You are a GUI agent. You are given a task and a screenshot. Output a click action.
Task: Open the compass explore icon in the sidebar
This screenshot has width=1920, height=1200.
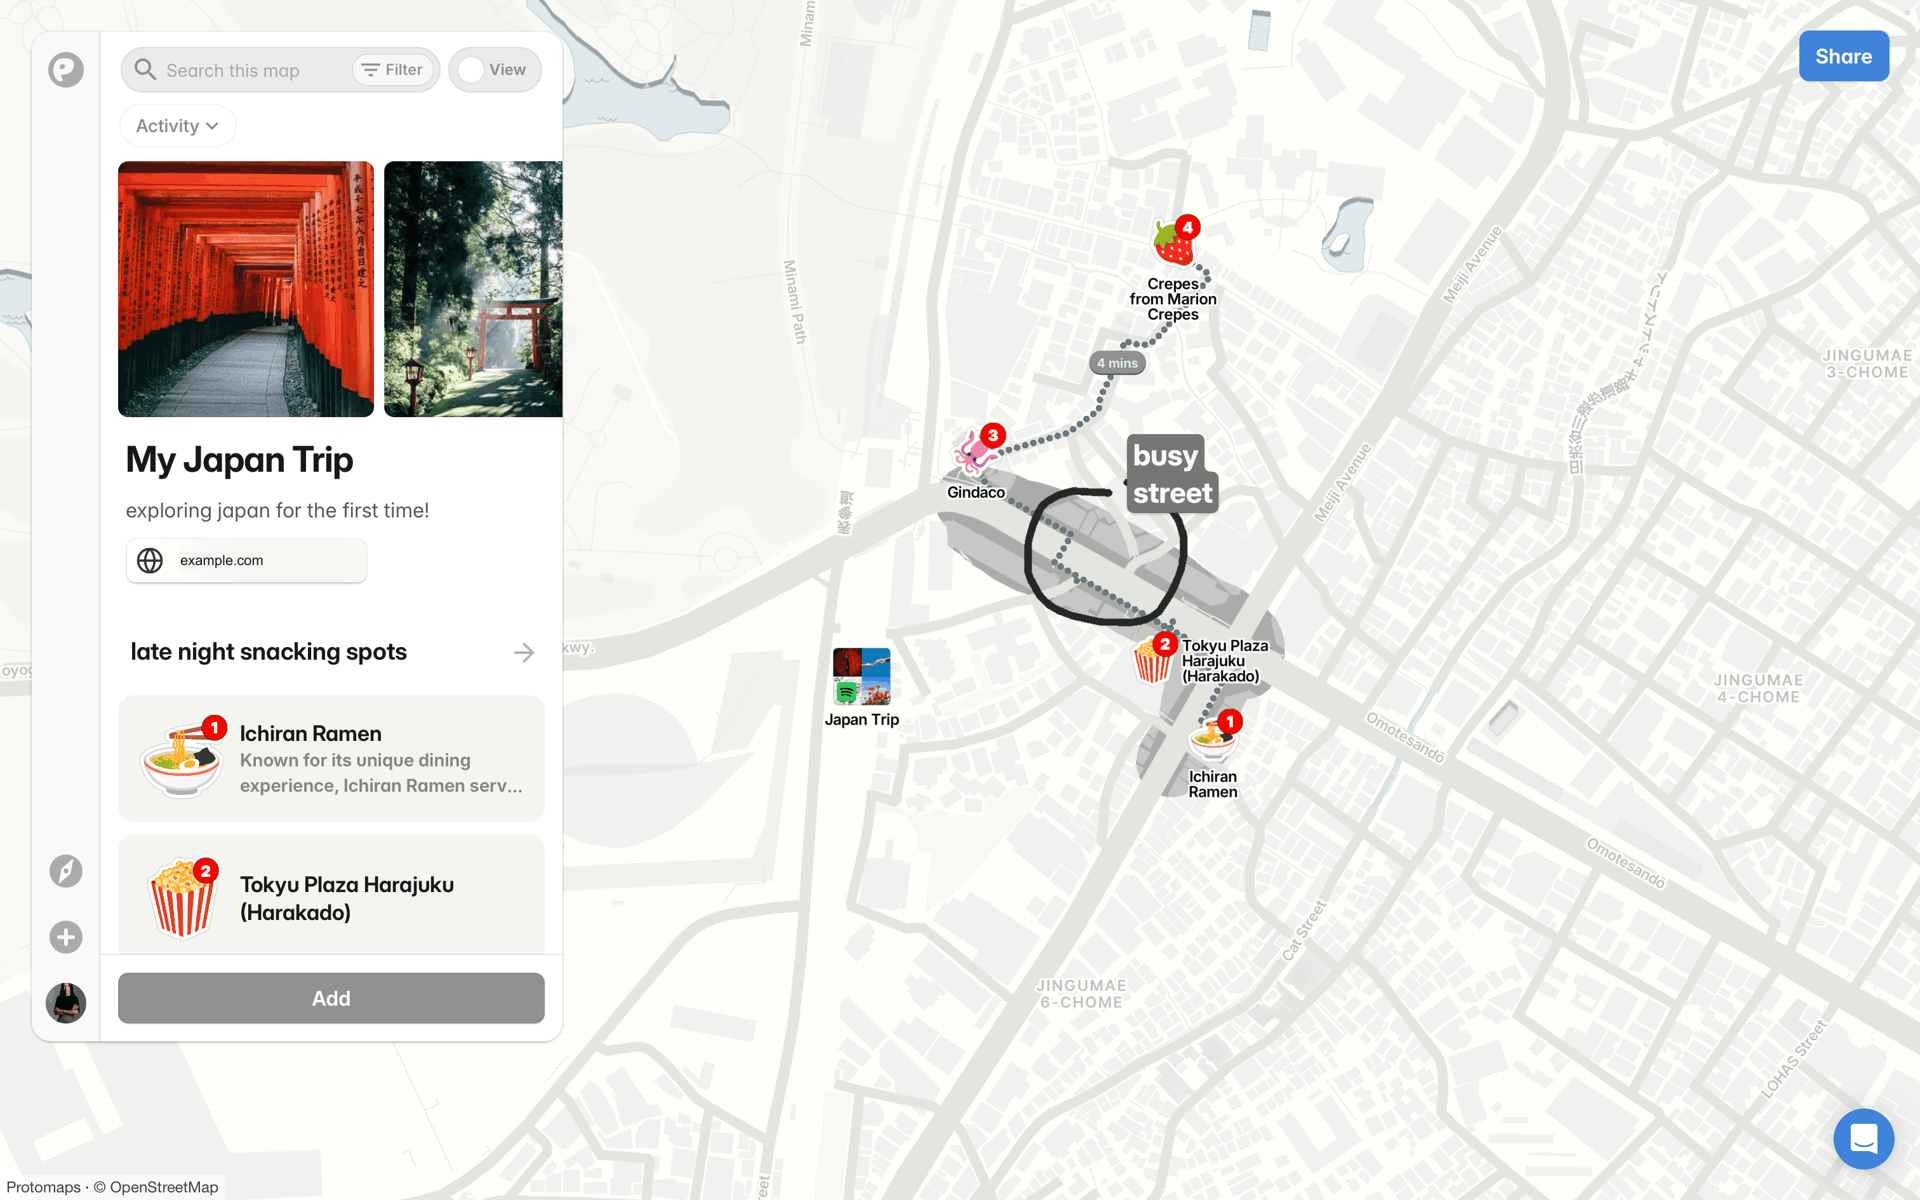pos(66,871)
